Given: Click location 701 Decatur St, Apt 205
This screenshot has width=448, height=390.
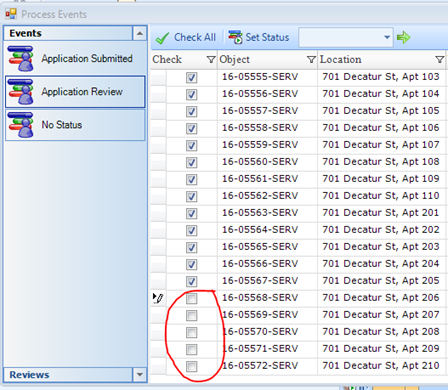Looking at the screenshot, I should coord(381,281).
